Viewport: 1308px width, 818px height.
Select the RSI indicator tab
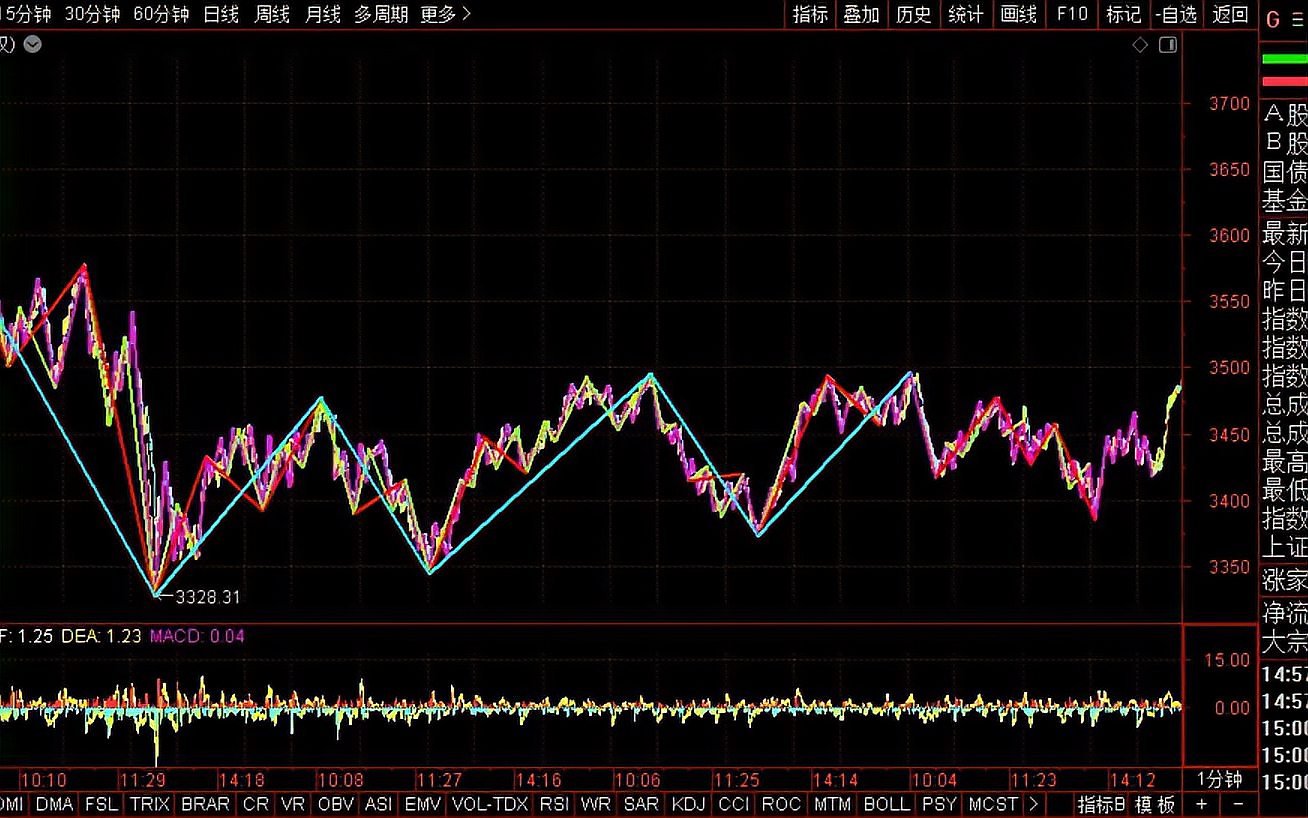pyautogui.click(x=554, y=804)
